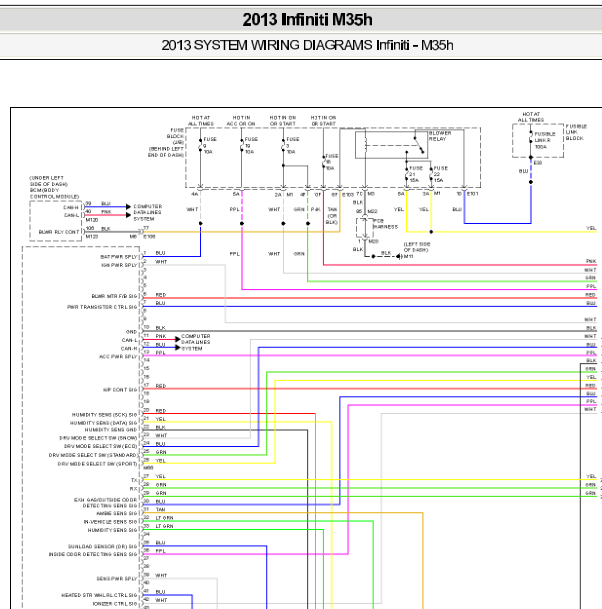This screenshot has width=602, height=609.
Task: Select the "RX" pin 28 label
Action: click(133, 489)
